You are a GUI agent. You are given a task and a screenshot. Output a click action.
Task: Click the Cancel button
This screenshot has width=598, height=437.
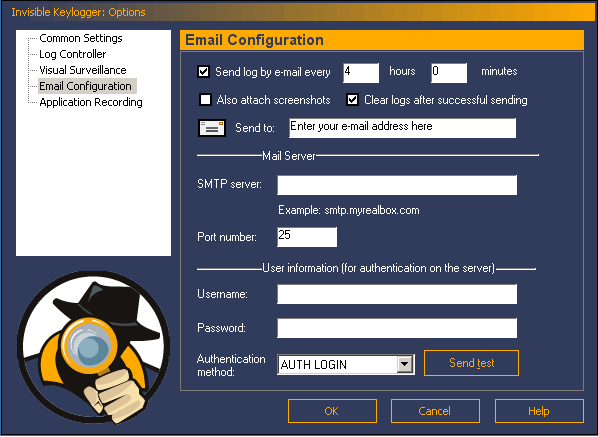[435, 411]
